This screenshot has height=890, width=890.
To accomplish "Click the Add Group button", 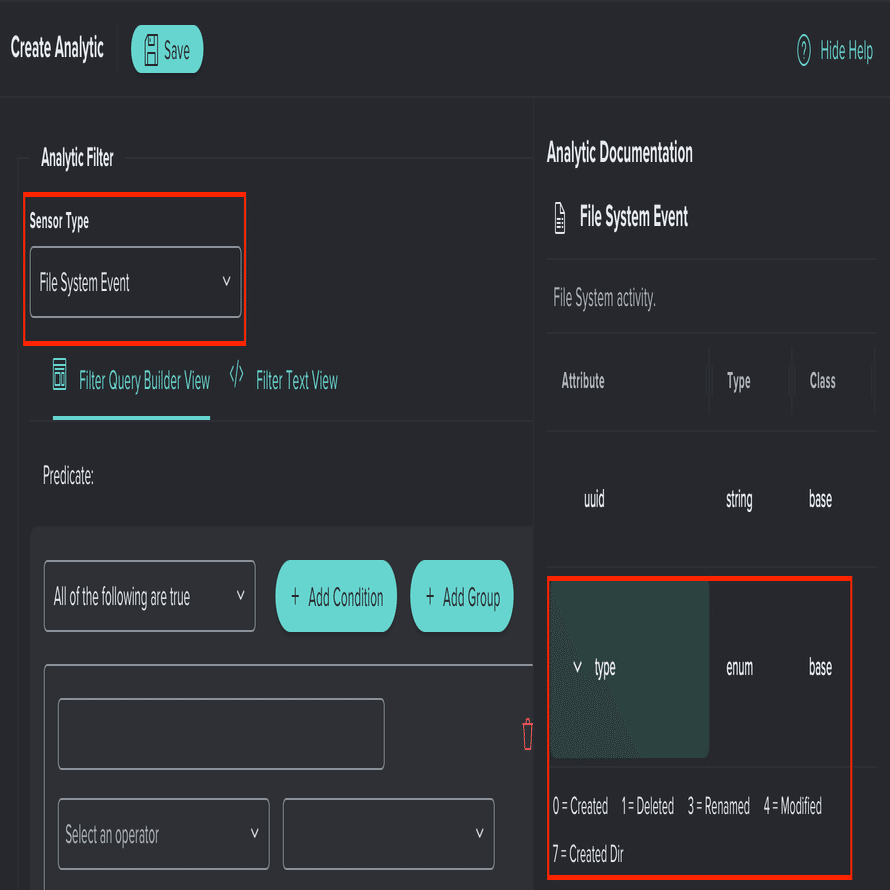I will tap(462, 596).
